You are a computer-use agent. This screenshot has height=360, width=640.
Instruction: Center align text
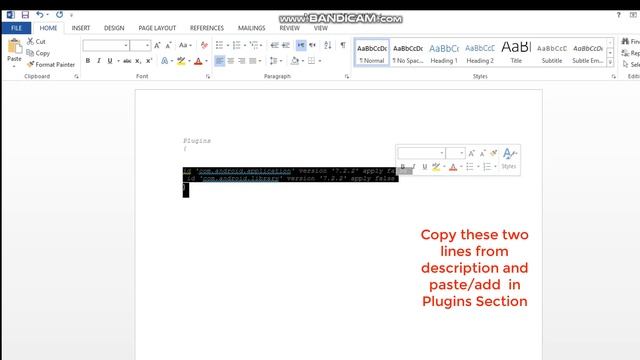click(x=231, y=61)
